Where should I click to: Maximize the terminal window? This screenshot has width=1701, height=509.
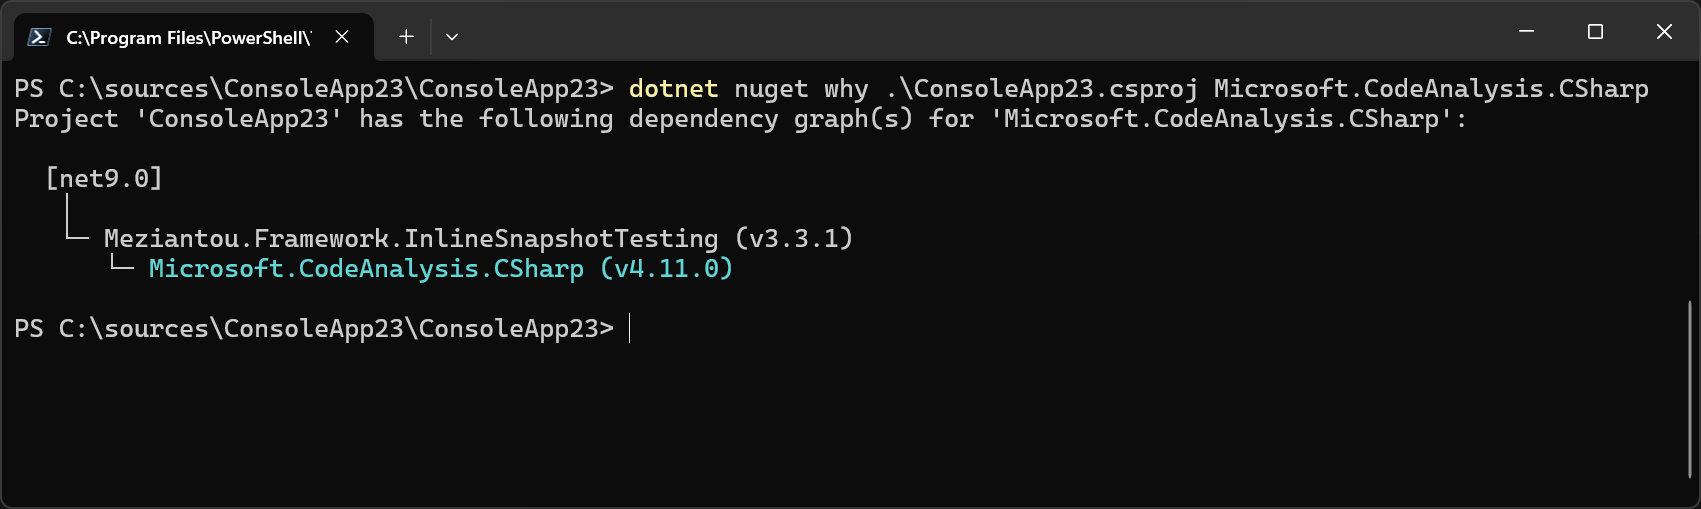(x=1595, y=32)
